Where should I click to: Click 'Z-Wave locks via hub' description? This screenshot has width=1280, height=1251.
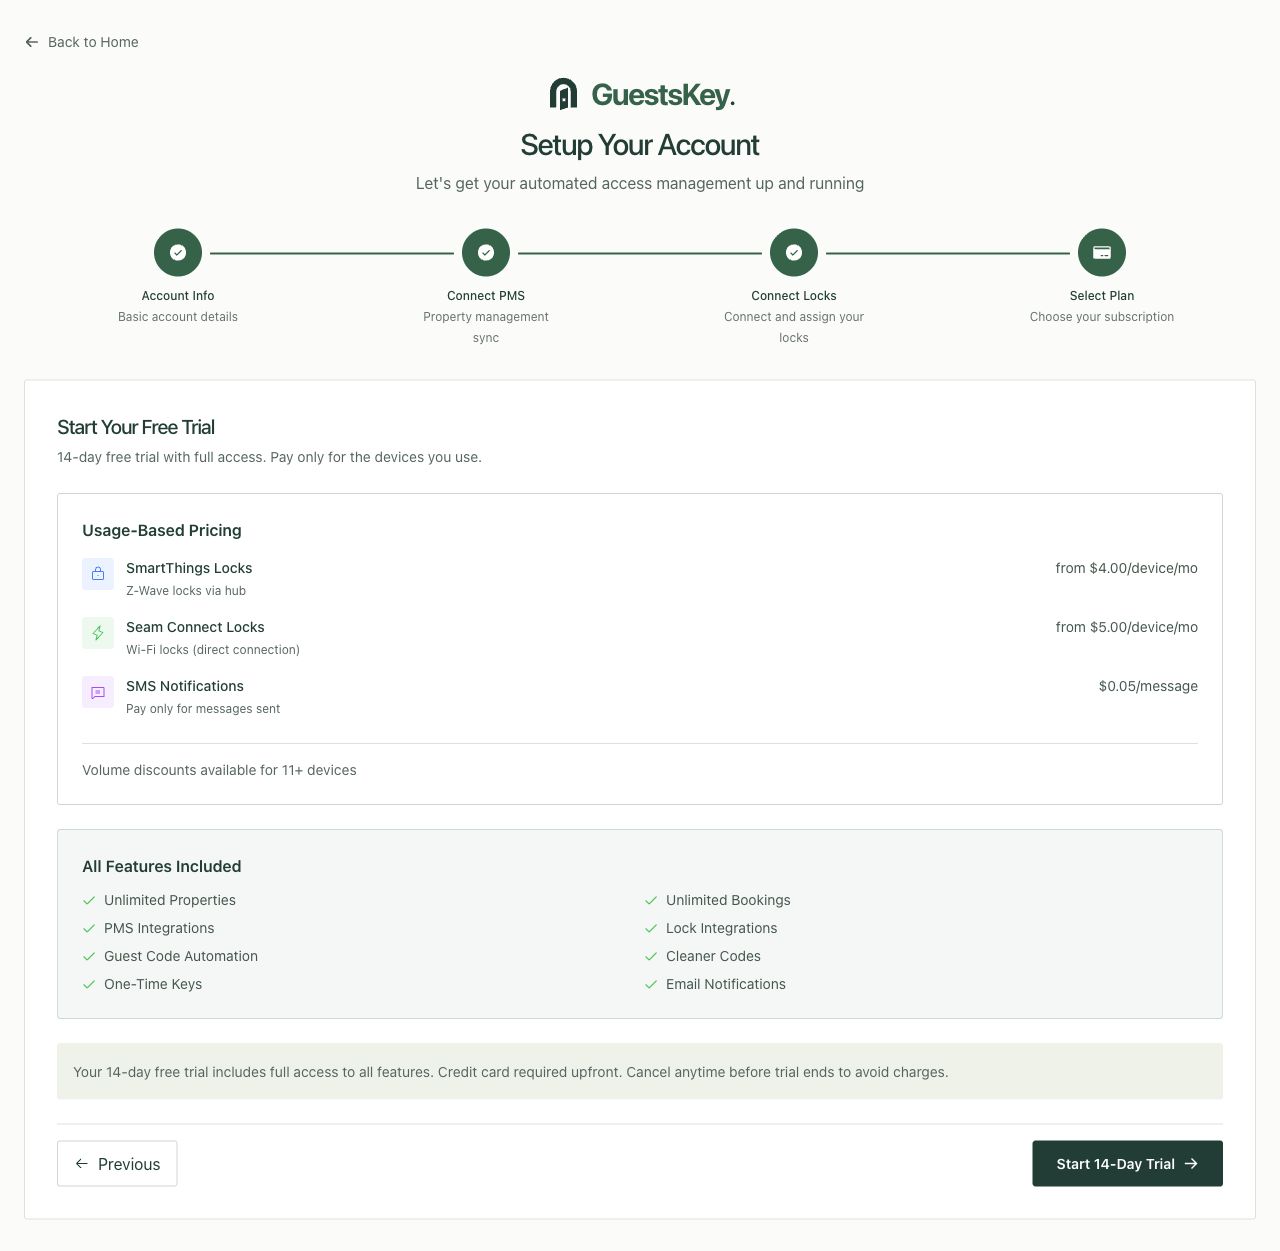click(x=186, y=591)
